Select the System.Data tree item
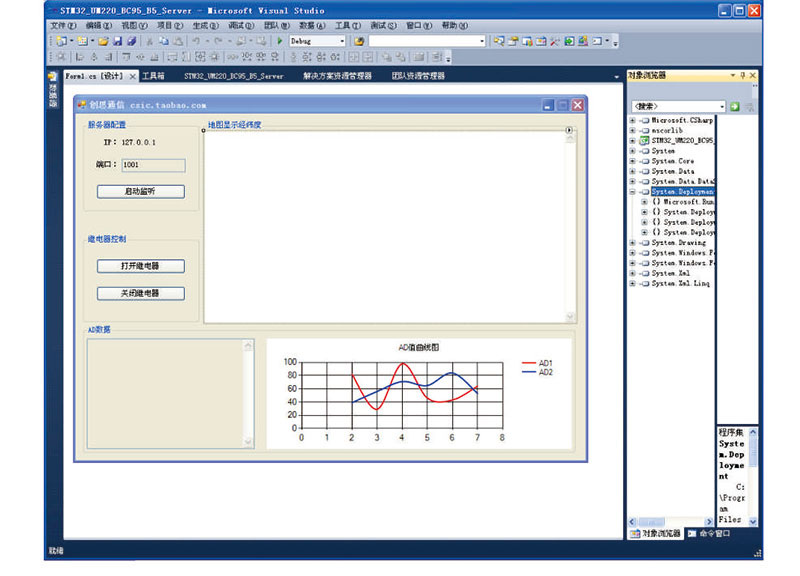Image resolution: width=800 pixels, height=576 pixels. point(672,171)
